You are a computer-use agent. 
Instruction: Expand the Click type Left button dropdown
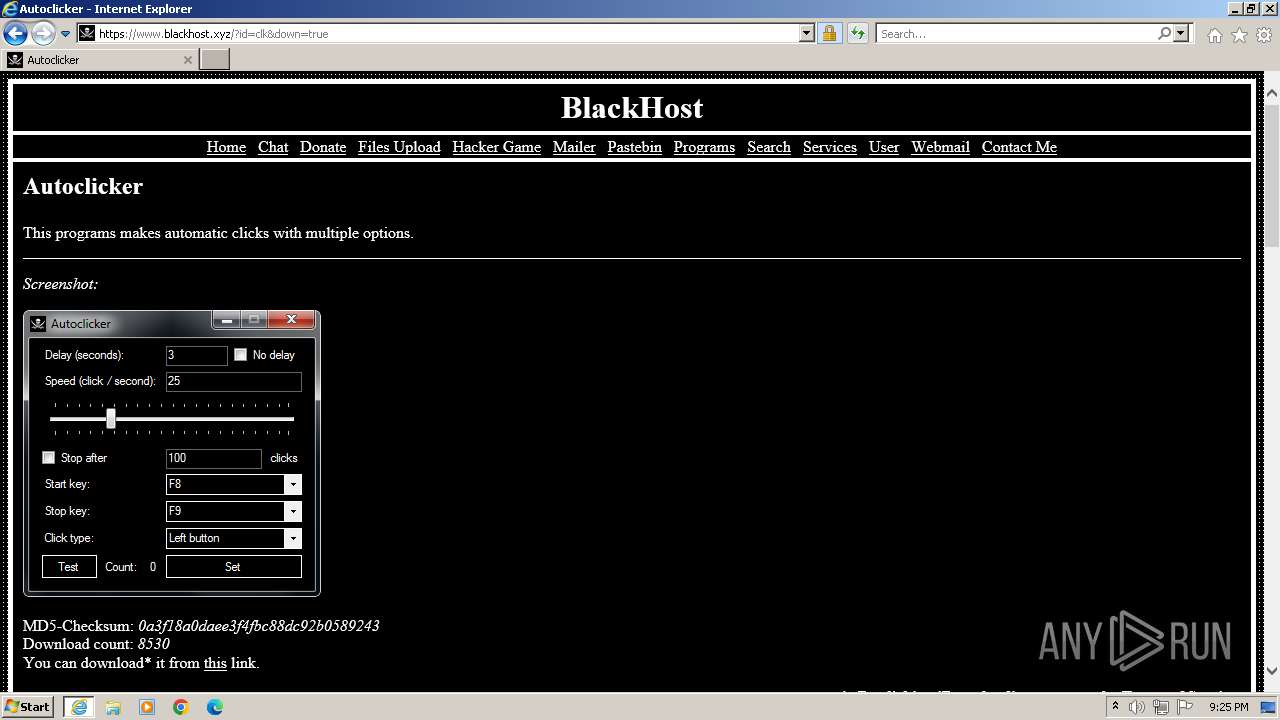[x=292, y=538]
